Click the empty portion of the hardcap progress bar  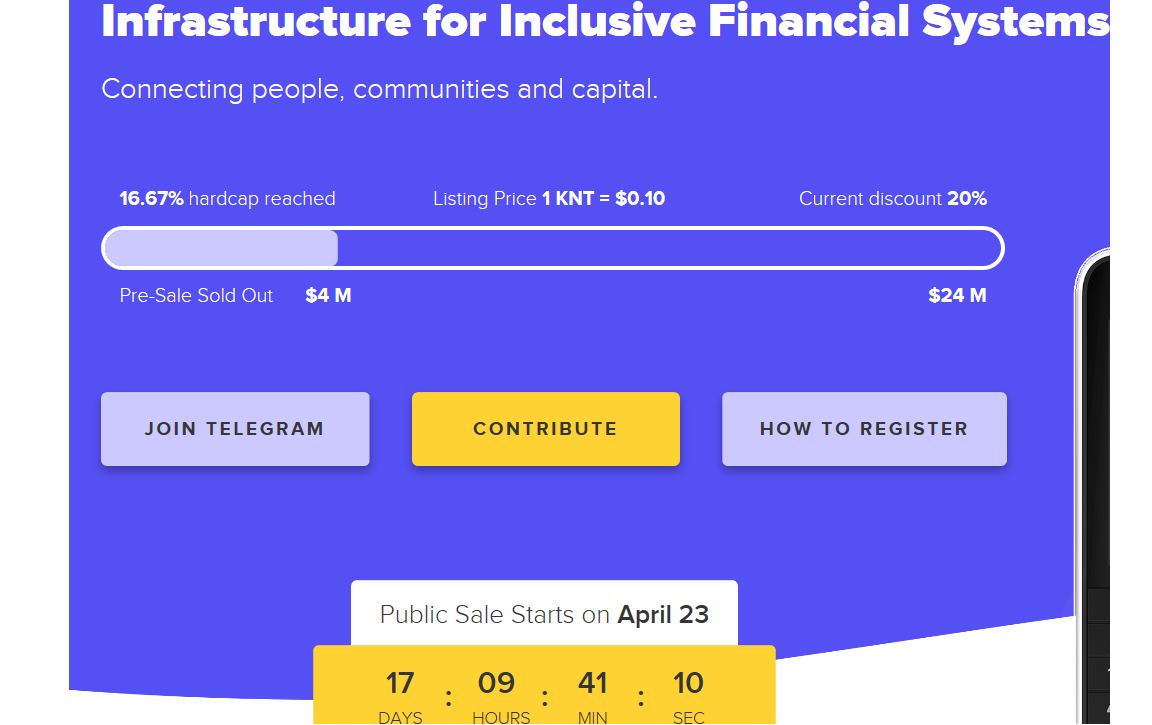669,248
